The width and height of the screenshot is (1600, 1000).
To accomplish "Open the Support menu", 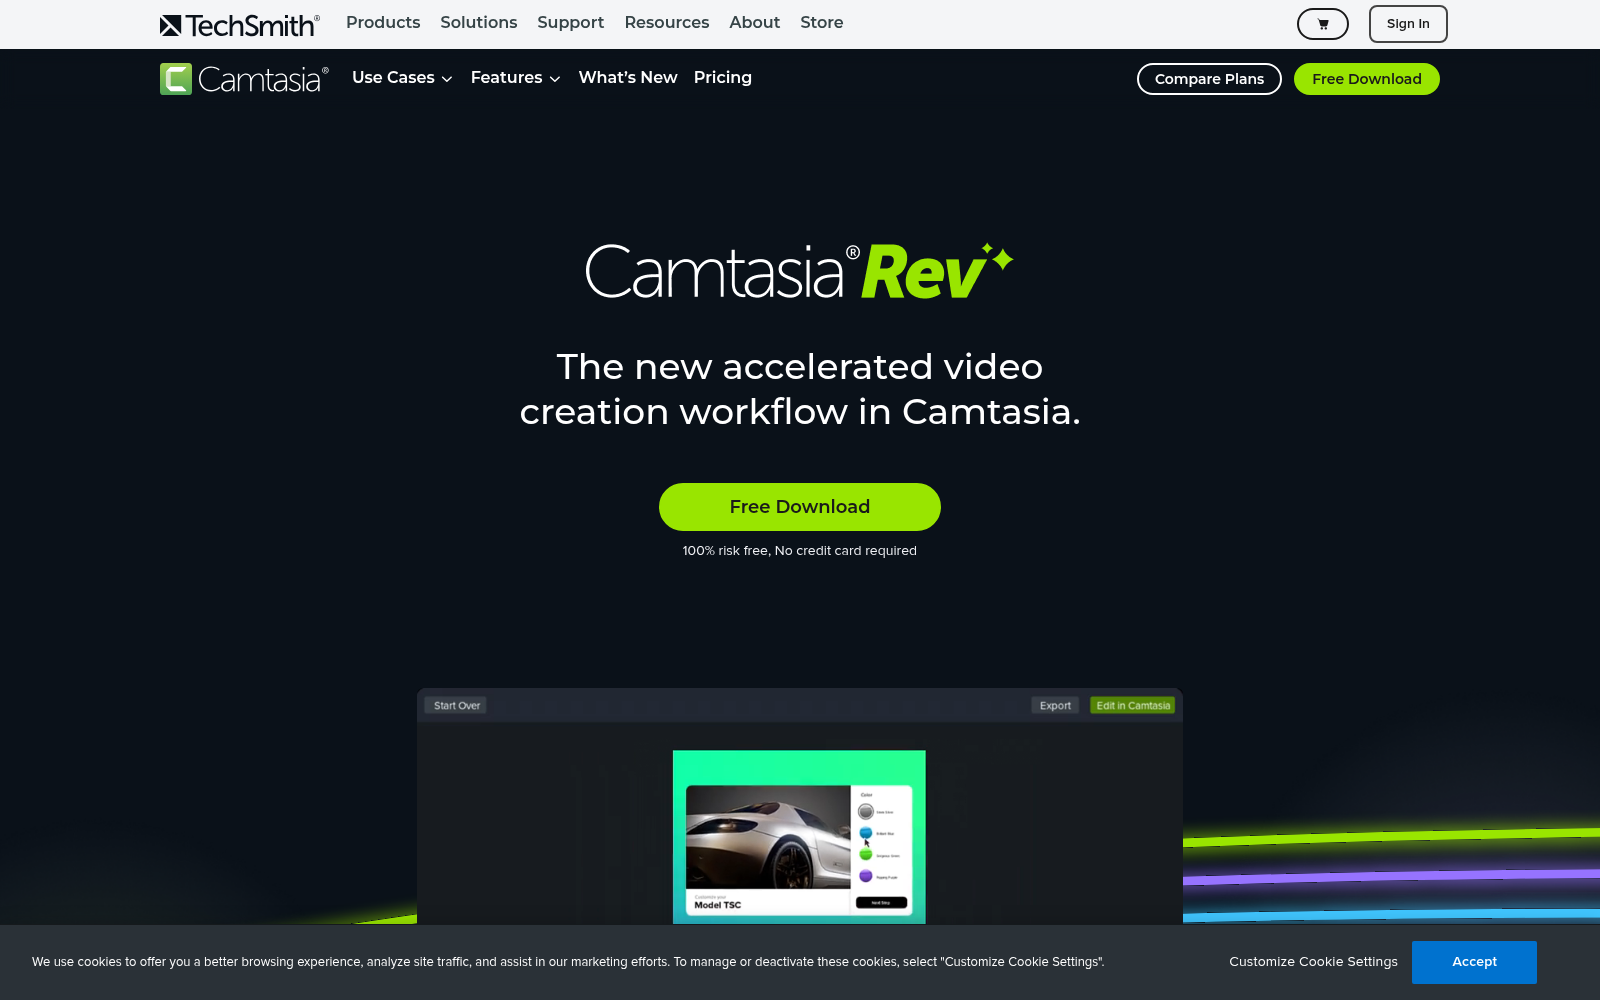I will tap(570, 22).
